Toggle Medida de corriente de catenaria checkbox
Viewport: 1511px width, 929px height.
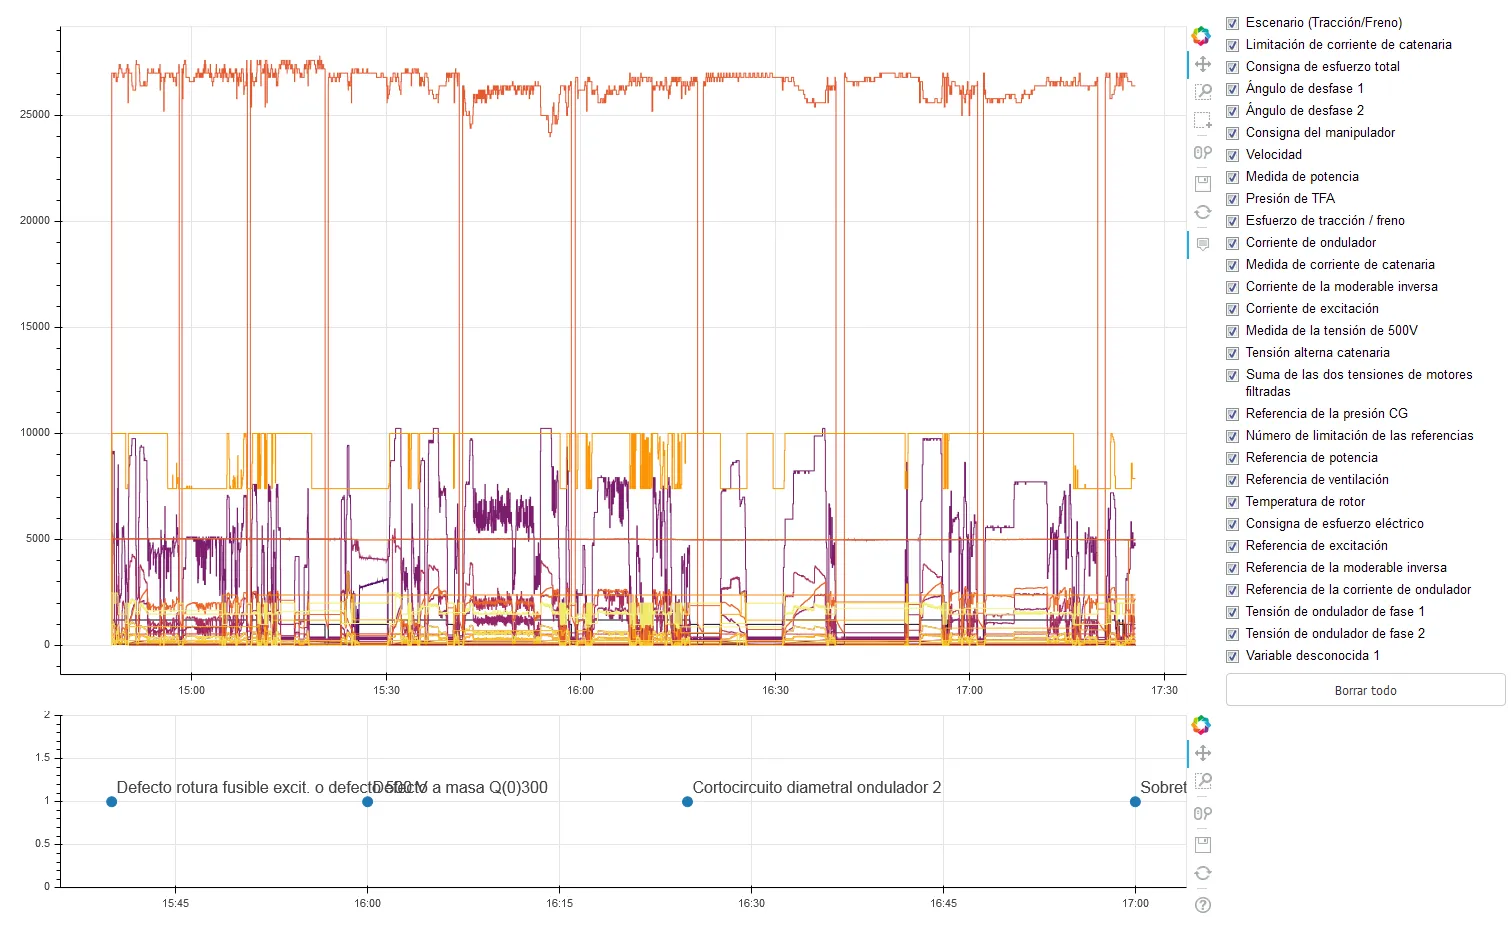pyautogui.click(x=1233, y=265)
